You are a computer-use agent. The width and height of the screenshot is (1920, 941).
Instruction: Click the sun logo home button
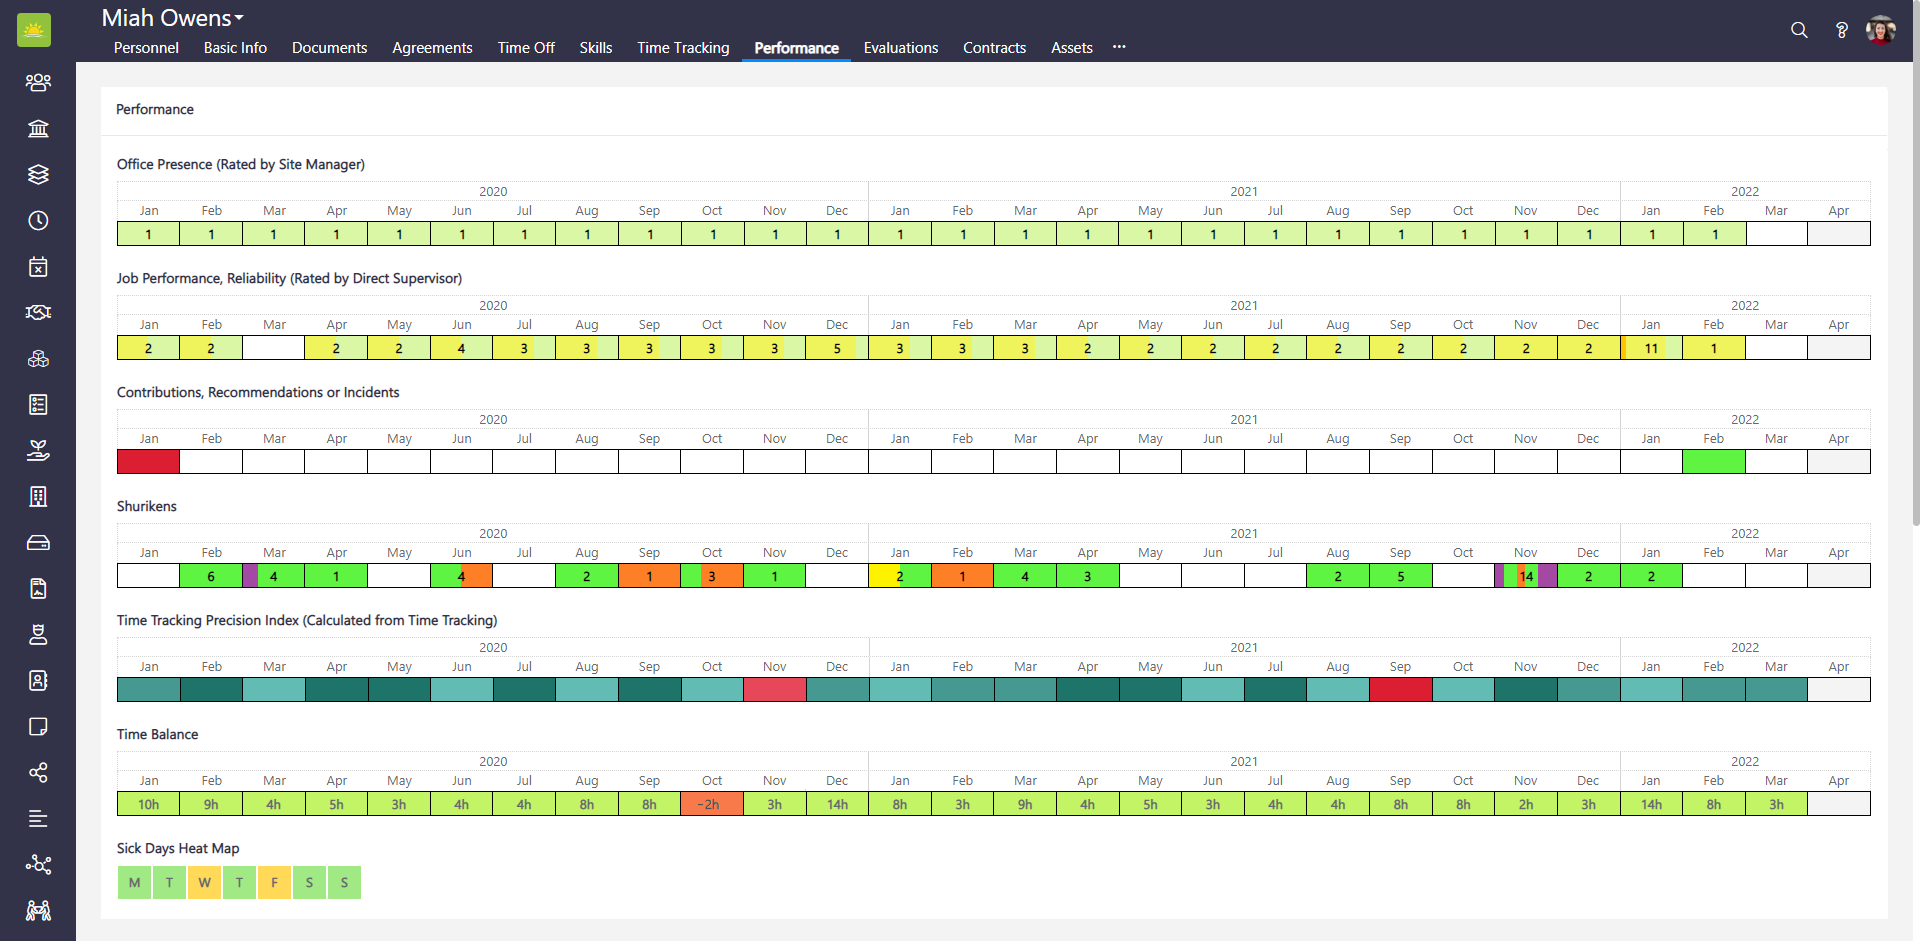coord(34,30)
